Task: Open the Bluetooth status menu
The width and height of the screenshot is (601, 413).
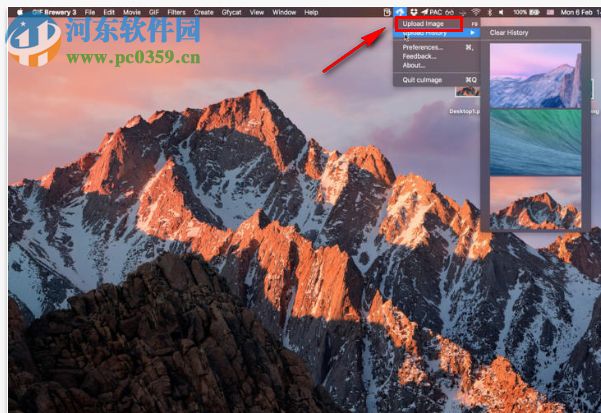Action: 489,12
